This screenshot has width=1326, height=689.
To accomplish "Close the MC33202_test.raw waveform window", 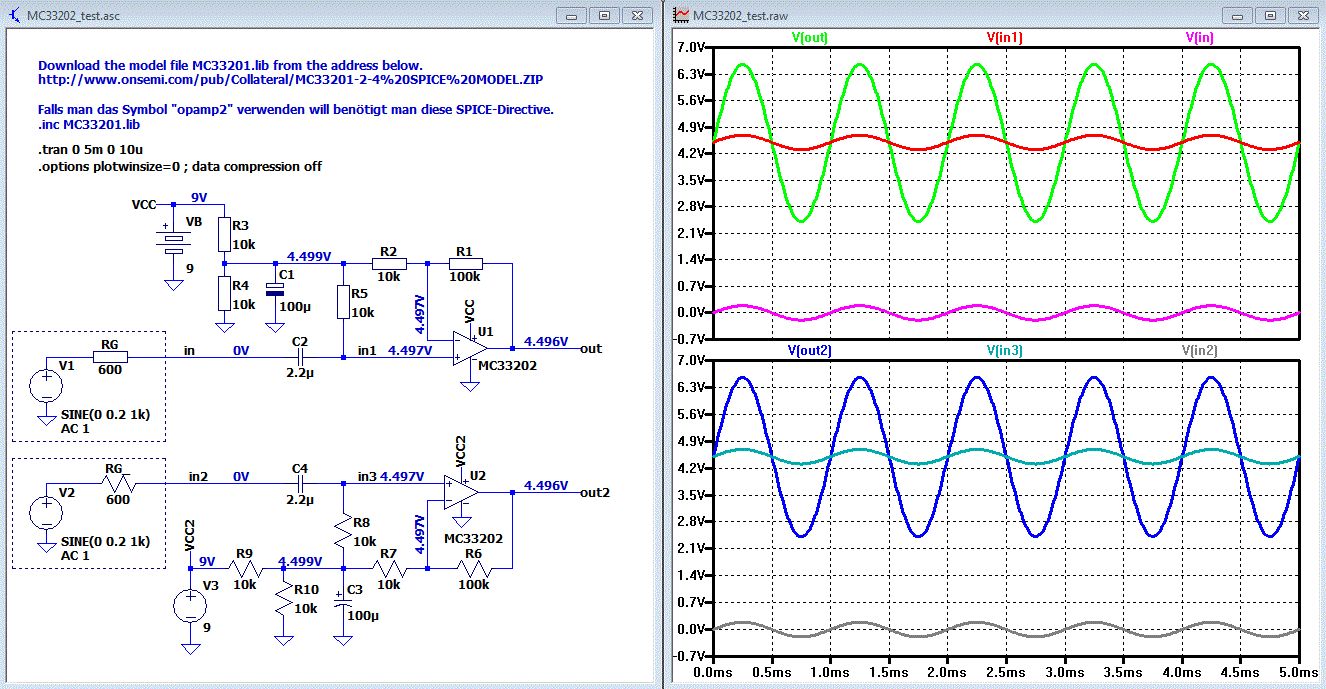I will pyautogui.click(x=1301, y=16).
